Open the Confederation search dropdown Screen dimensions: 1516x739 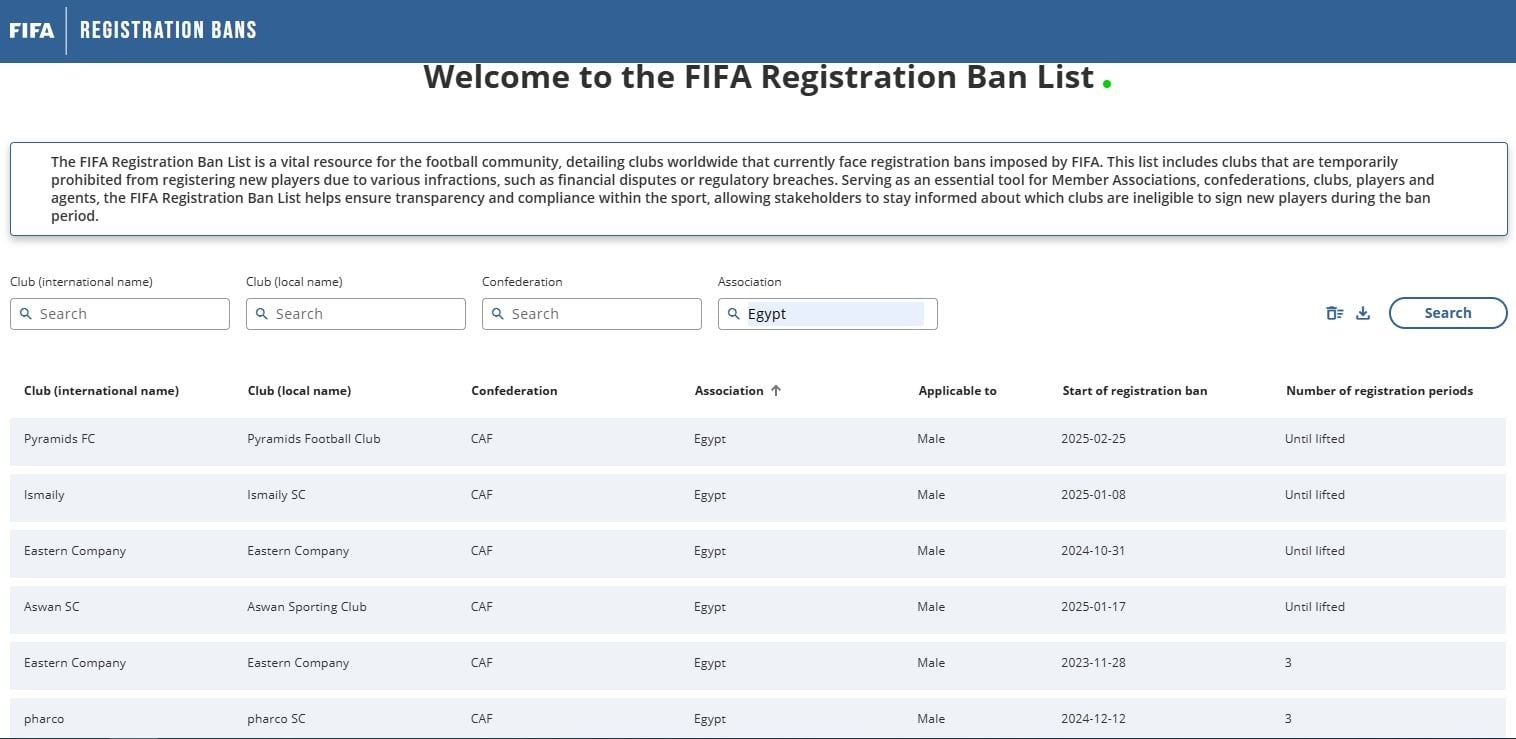(602, 314)
